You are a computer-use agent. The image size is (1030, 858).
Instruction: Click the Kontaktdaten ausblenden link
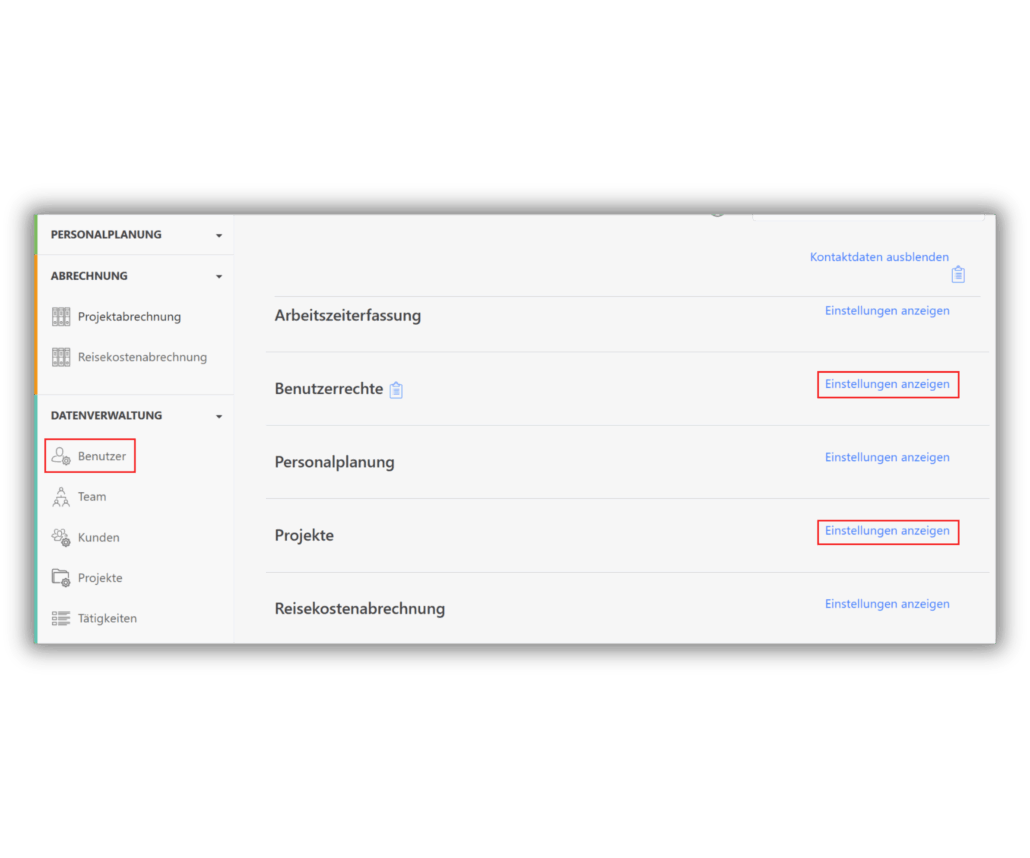879,258
